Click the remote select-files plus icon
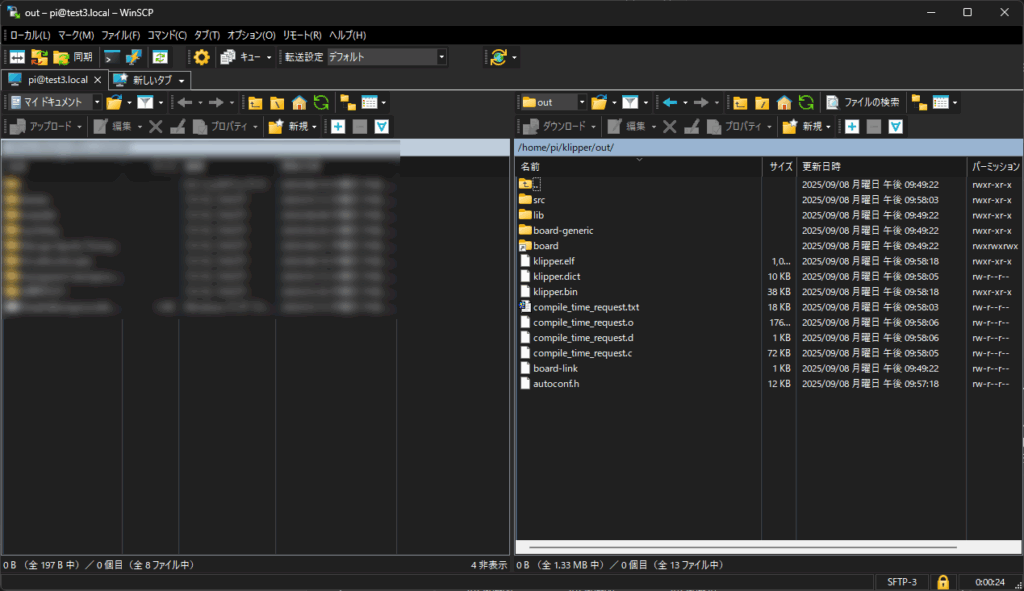The width and height of the screenshot is (1024, 591). click(851, 127)
